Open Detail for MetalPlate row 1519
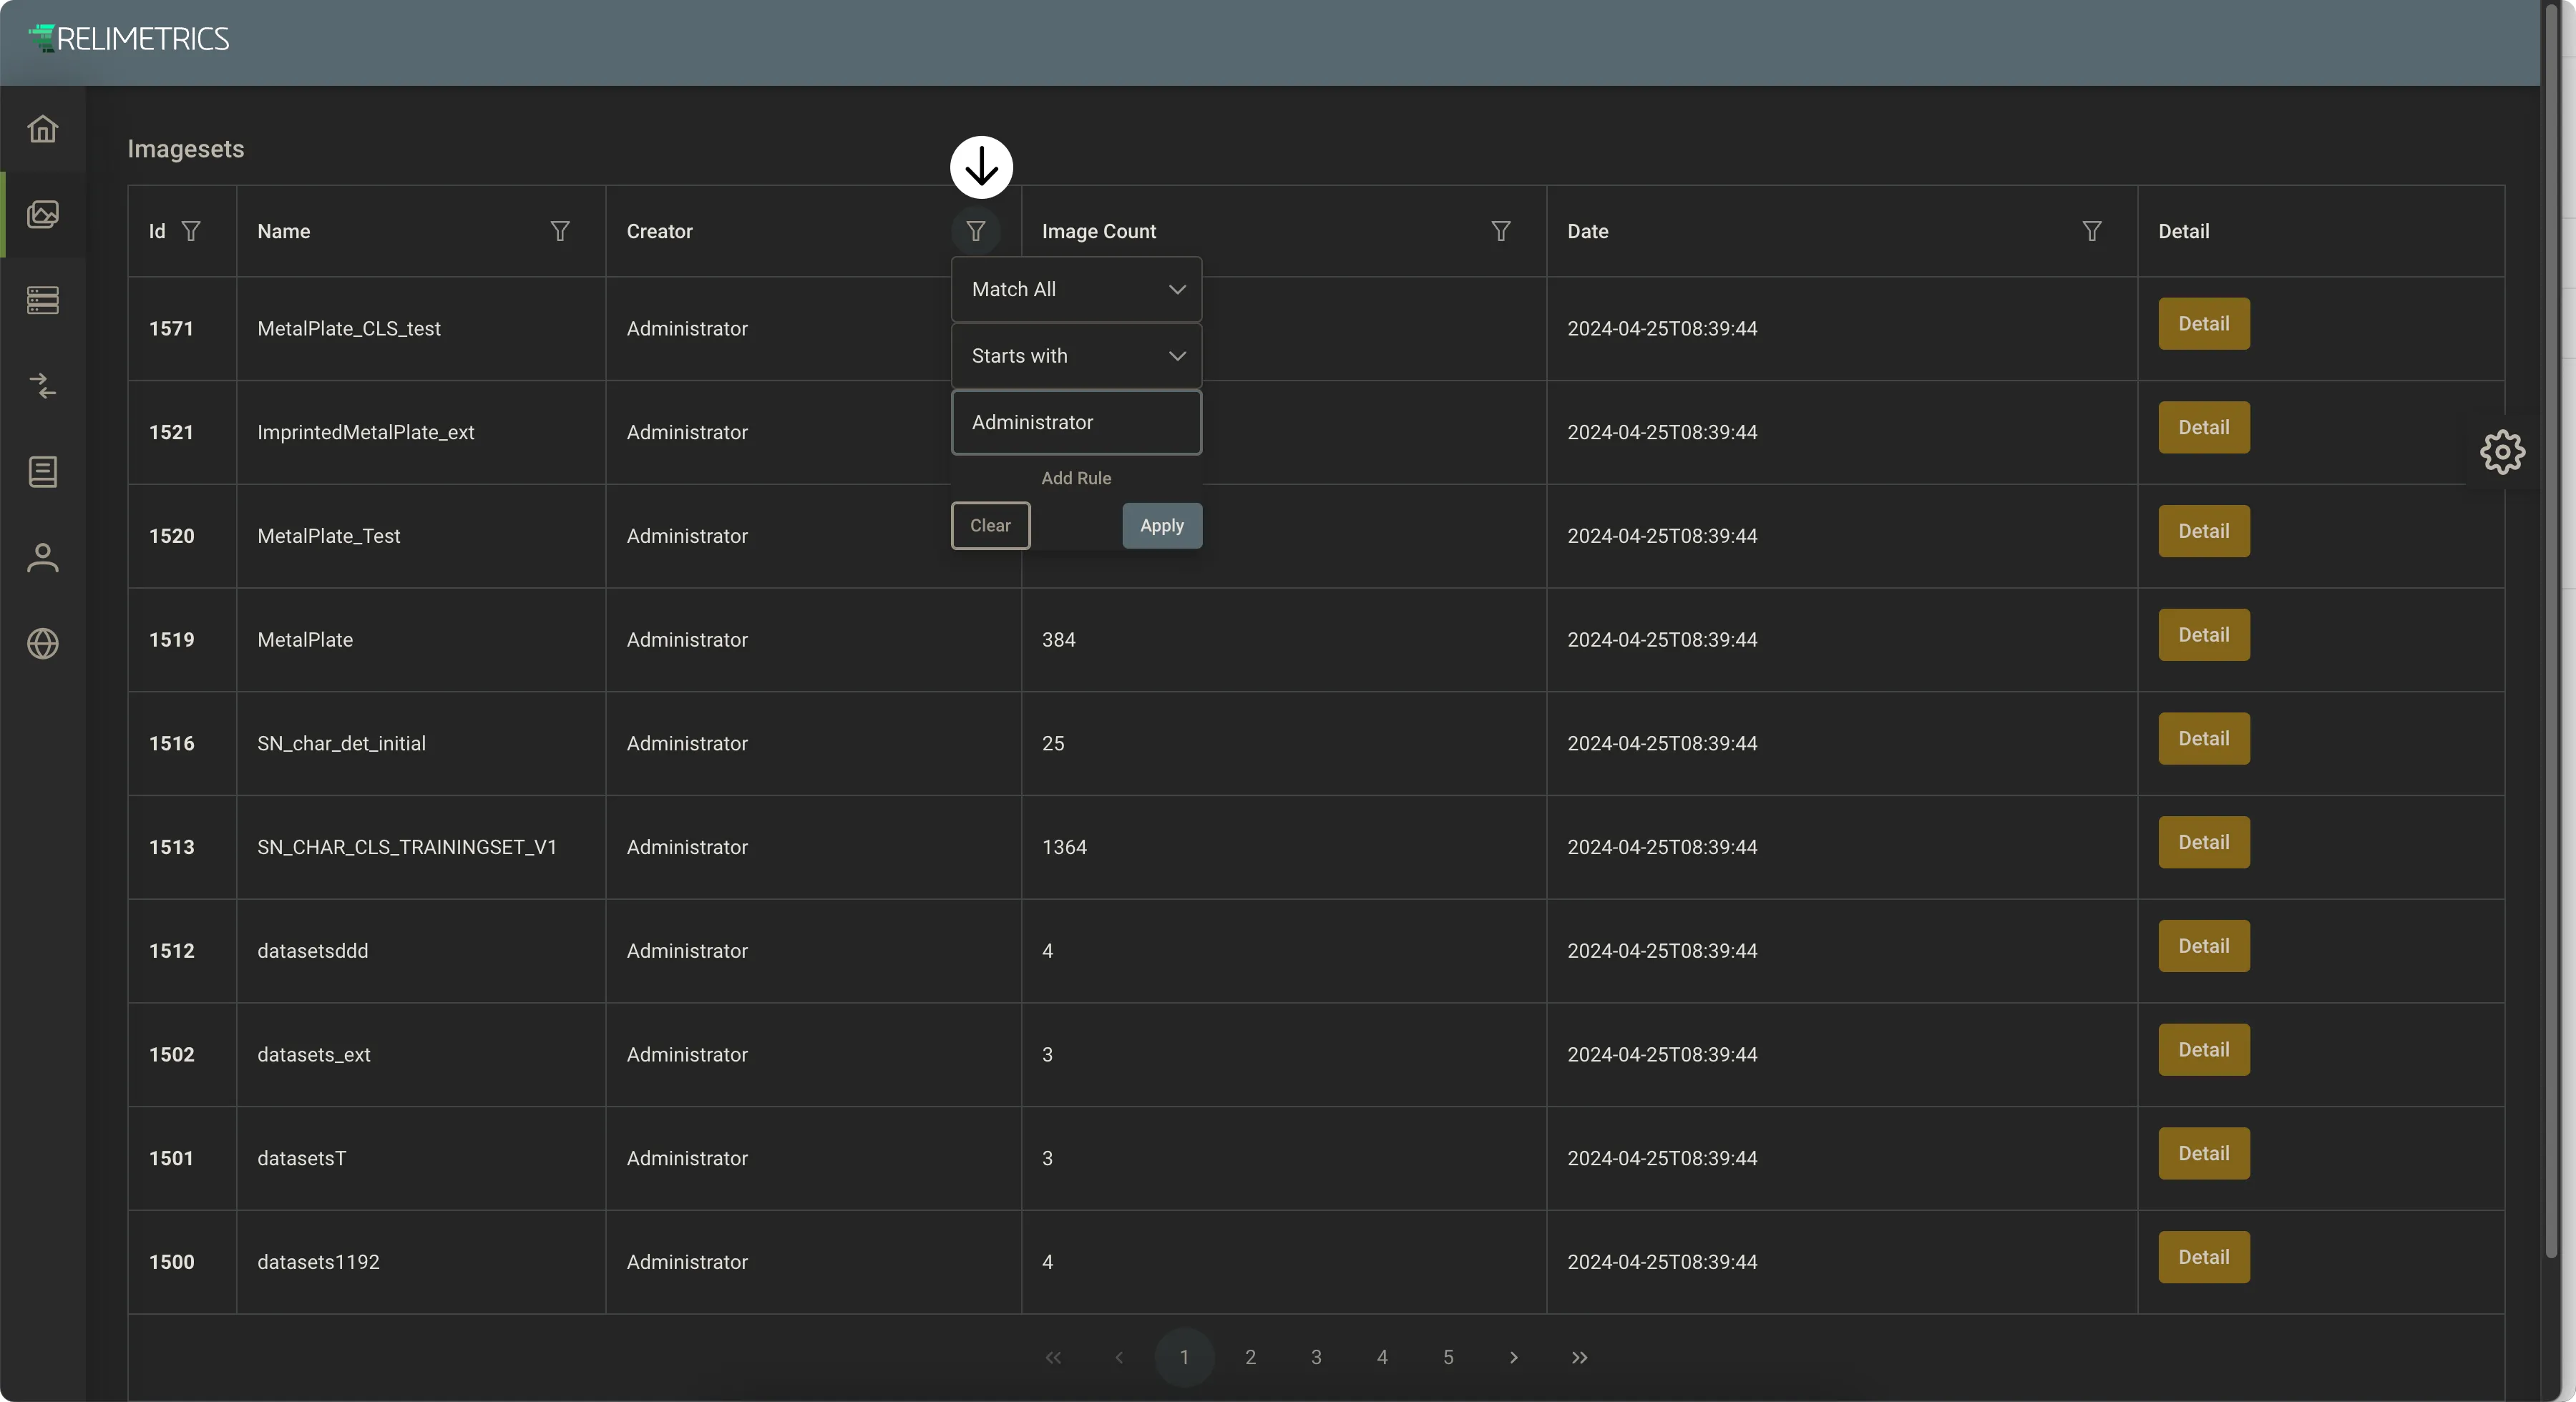The height and width of the screenshot is (1402, 2576). coord(2204,635)
